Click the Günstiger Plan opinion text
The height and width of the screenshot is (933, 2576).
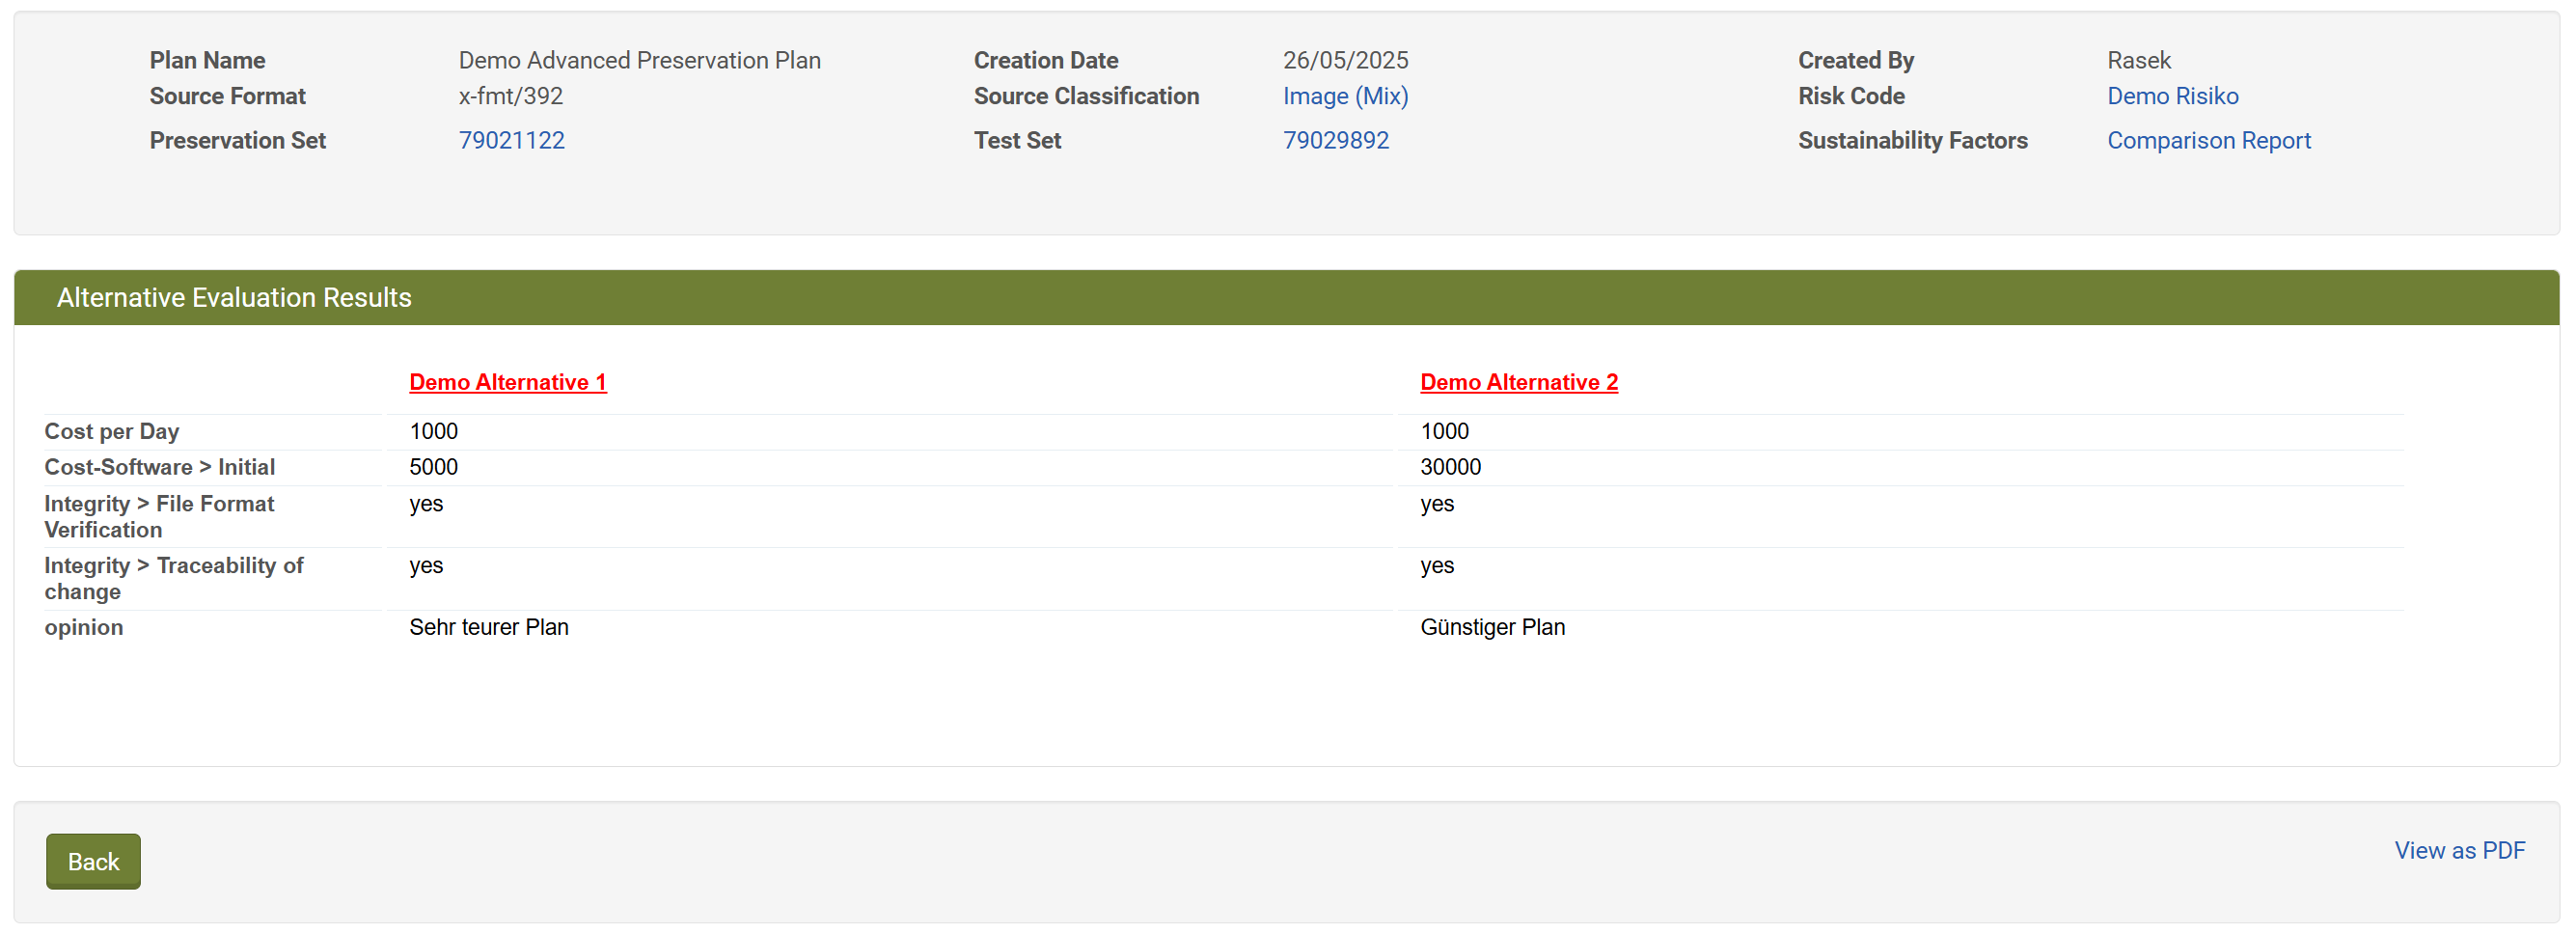click(1492, 627)
